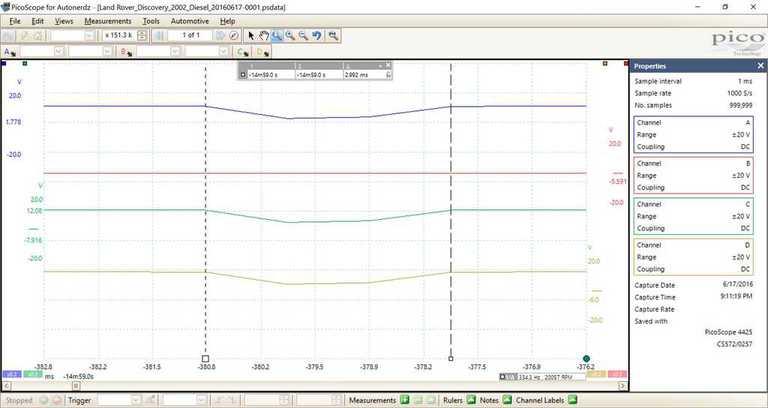Open the Measurements menu
This screenshot has width=768, height=408.
coord(108,20)
